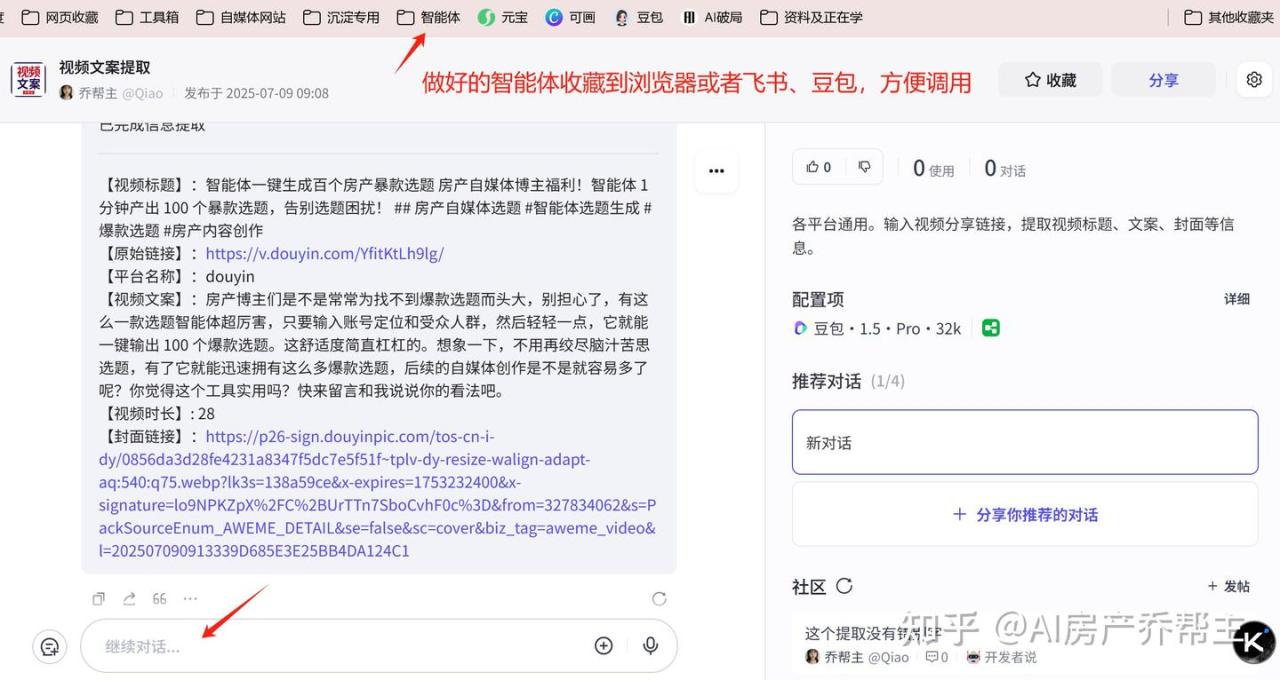Viewport: 1280px width, 680px height.
Task: Open the 网页收藏 bookmark folder
Action: click(60, 17)
